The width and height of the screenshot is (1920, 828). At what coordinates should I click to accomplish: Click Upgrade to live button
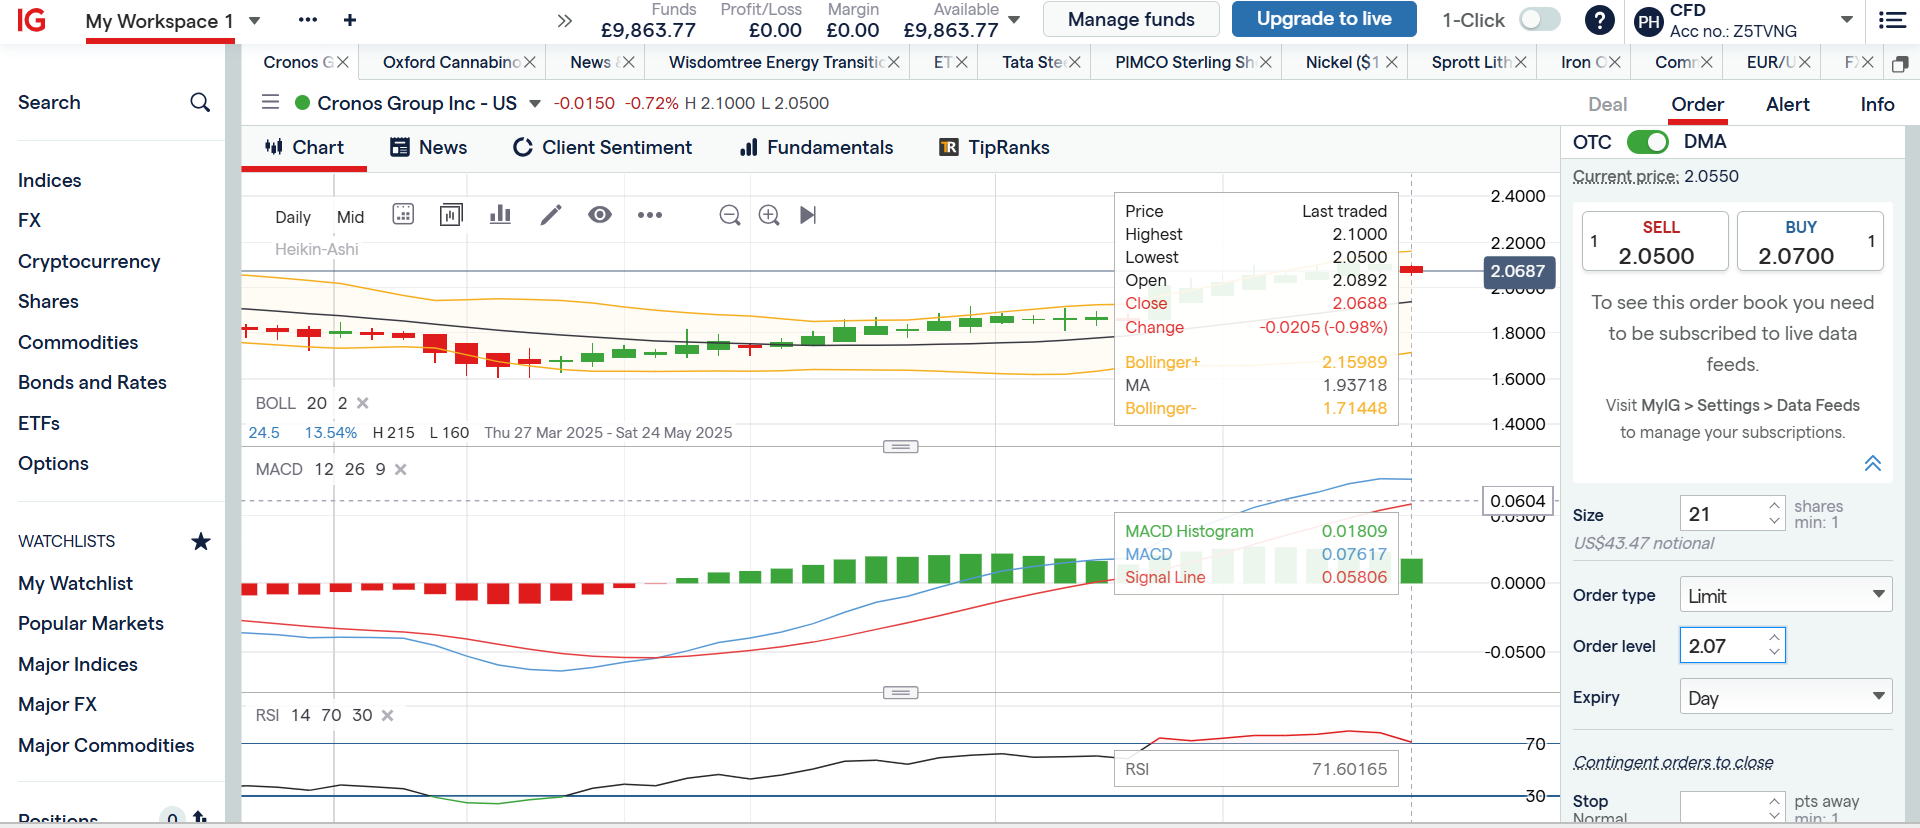tap(1324, 19)
